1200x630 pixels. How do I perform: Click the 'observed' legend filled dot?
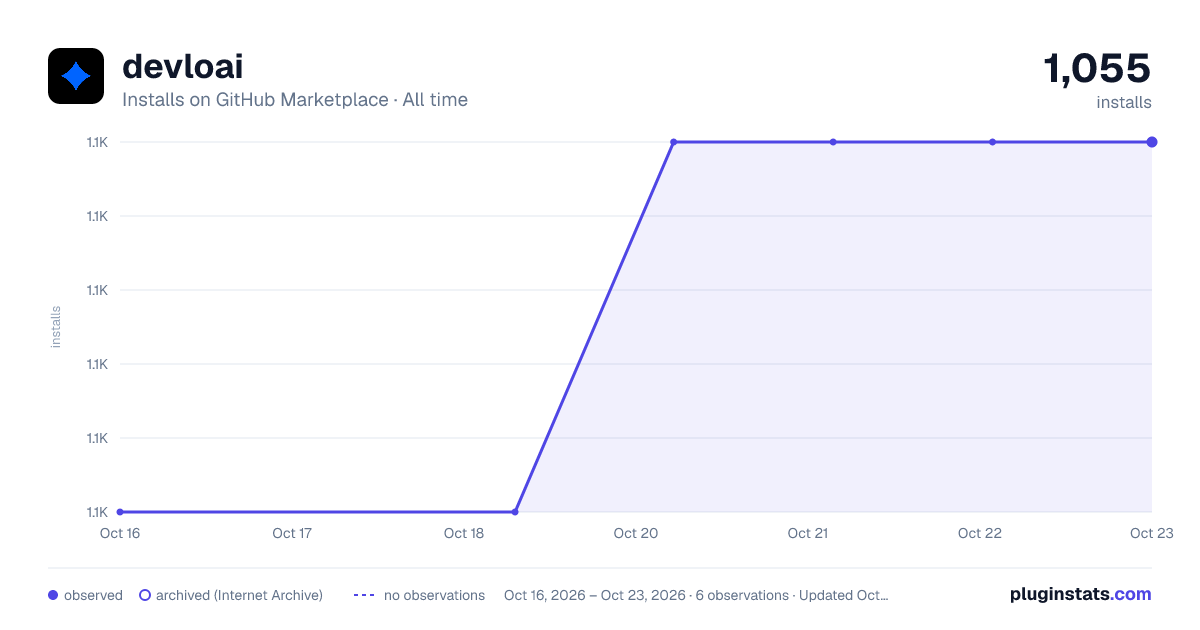(x=53, y=595)
